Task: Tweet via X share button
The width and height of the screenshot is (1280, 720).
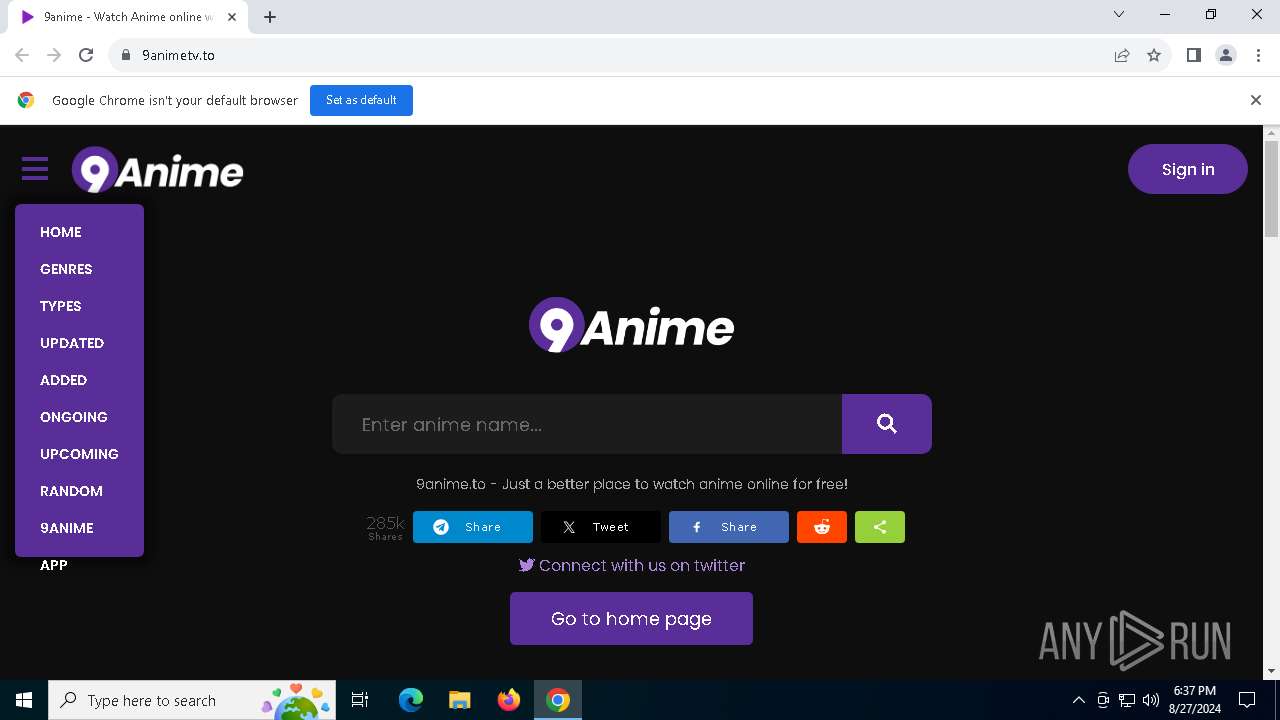Action: coord(601,527)
